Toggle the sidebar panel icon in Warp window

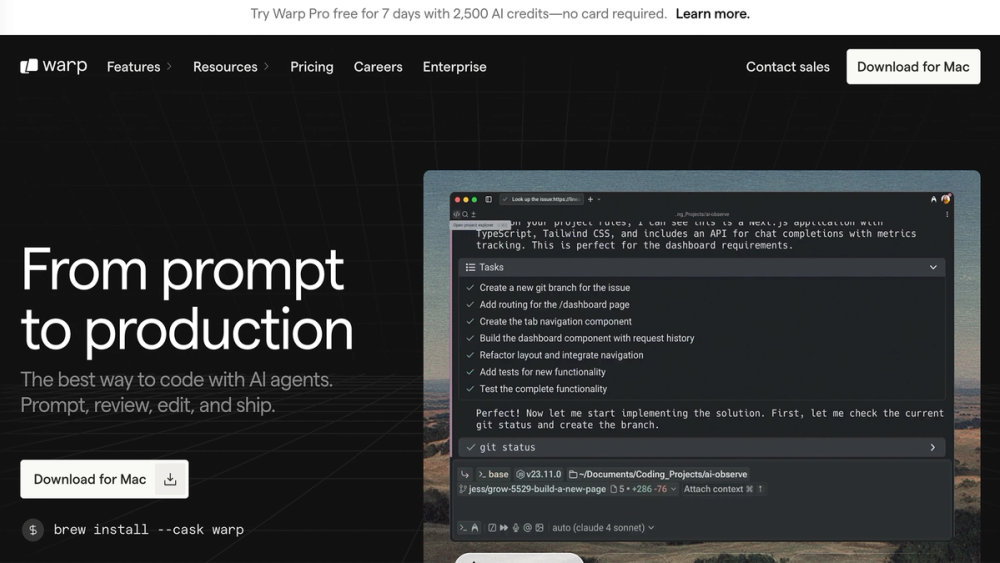(489, 200)
